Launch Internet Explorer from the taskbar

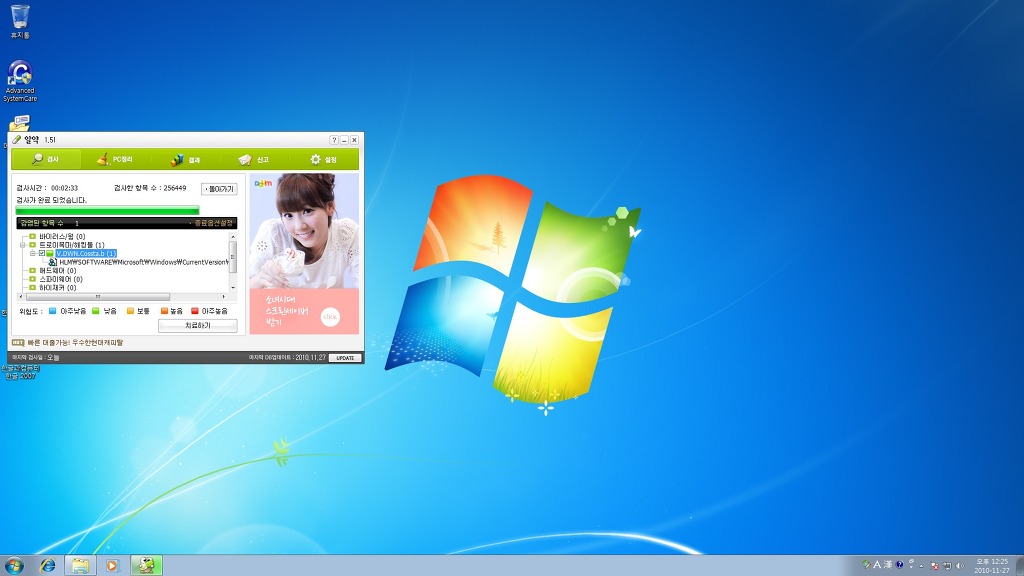click(x=48, y=566)
